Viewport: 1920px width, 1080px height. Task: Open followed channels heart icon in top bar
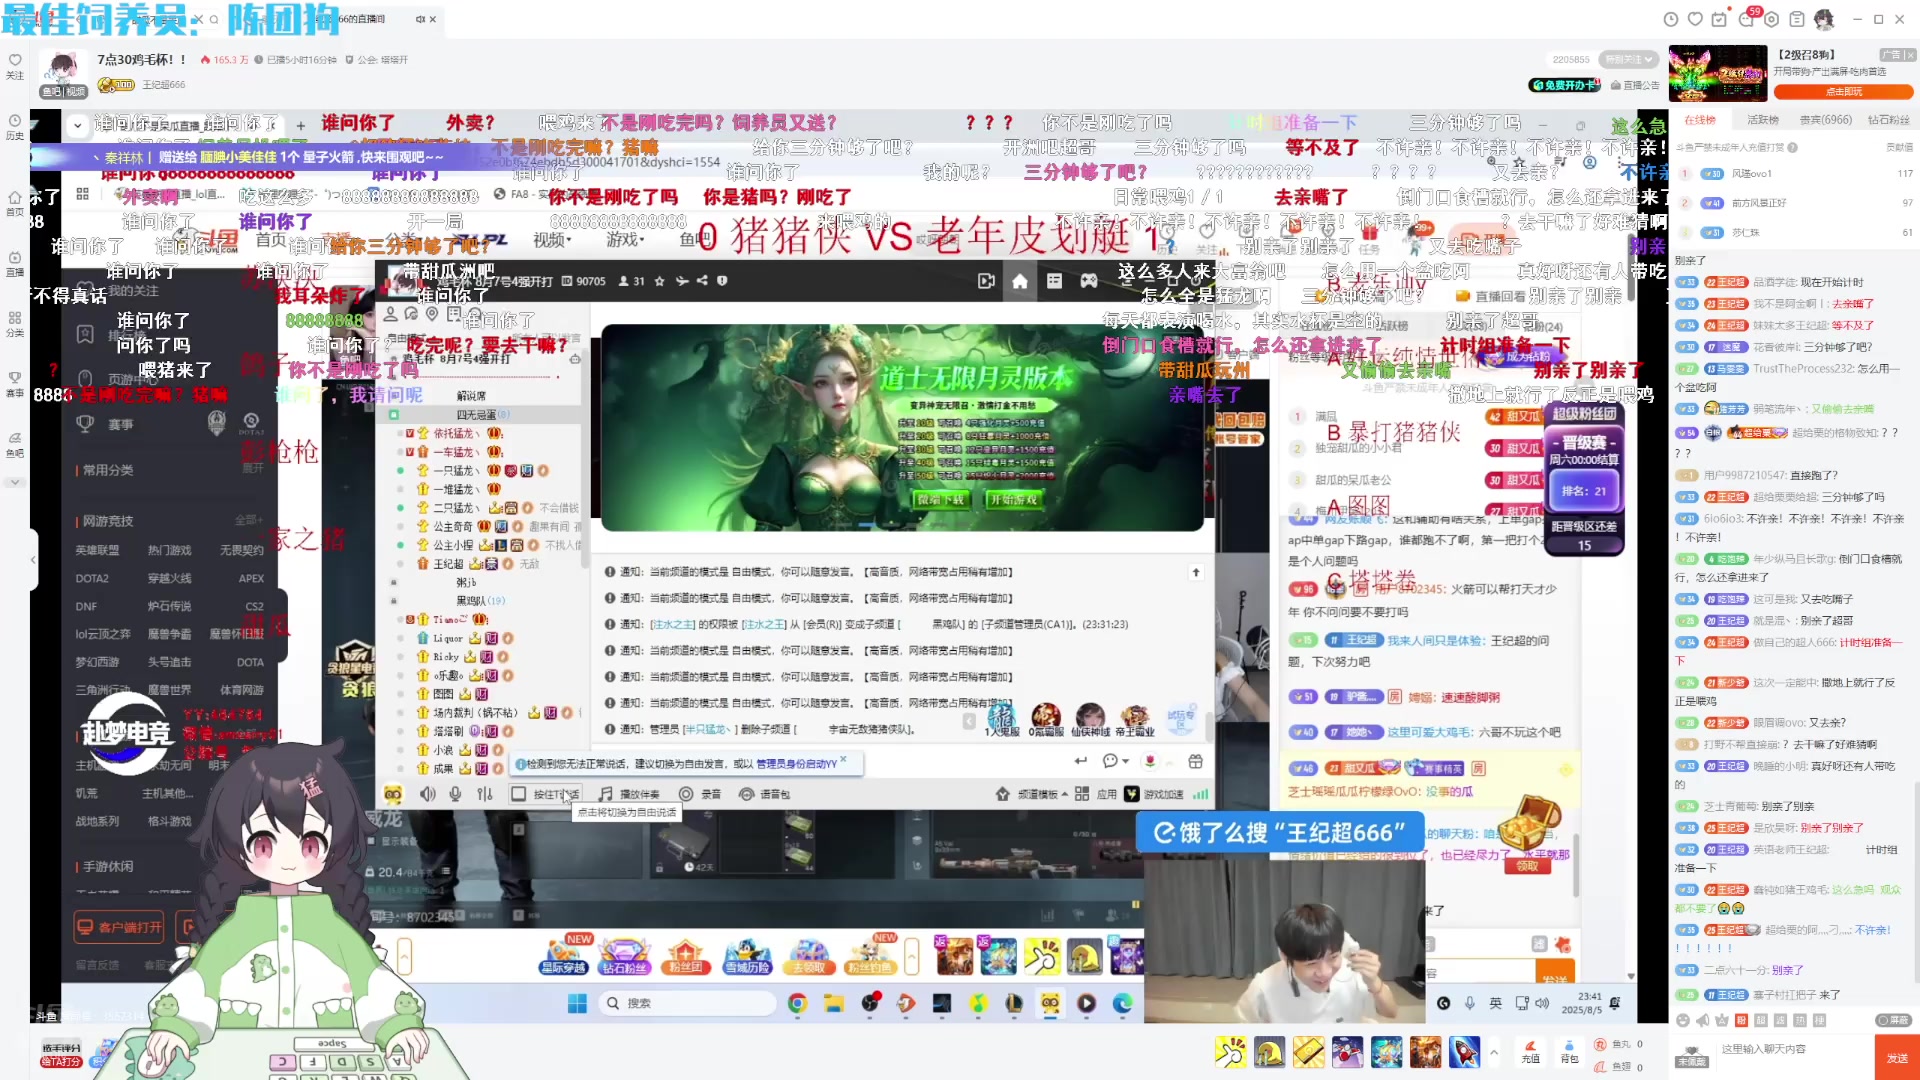click(1695, 19)
